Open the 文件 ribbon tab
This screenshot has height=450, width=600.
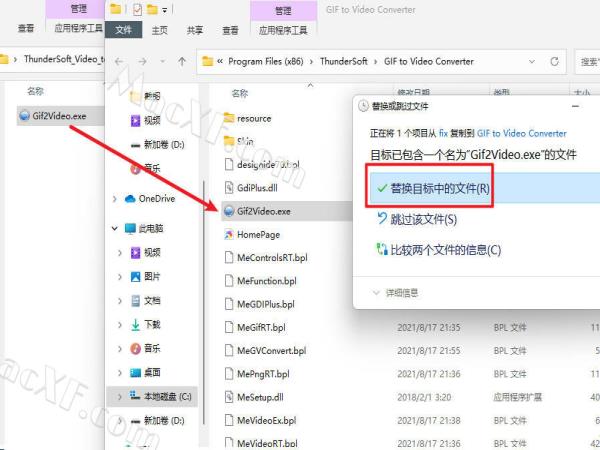tap(124, 30)
